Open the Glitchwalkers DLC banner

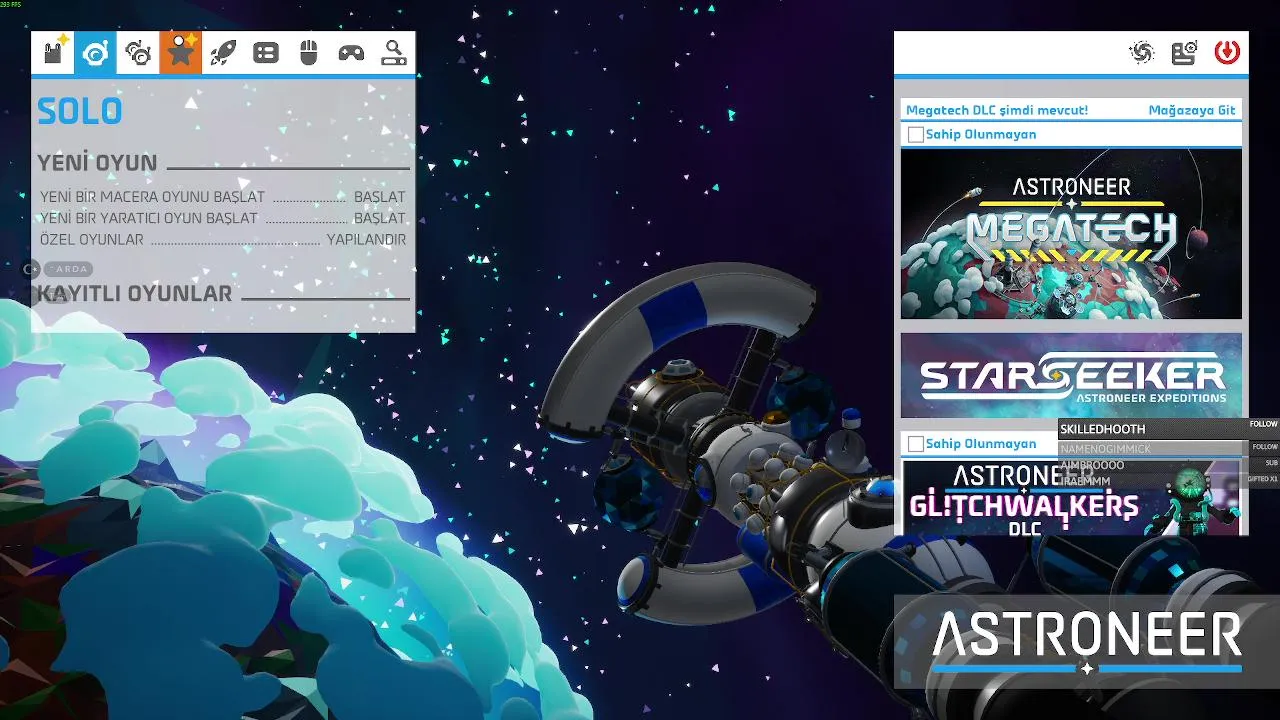coord(1071,497)
